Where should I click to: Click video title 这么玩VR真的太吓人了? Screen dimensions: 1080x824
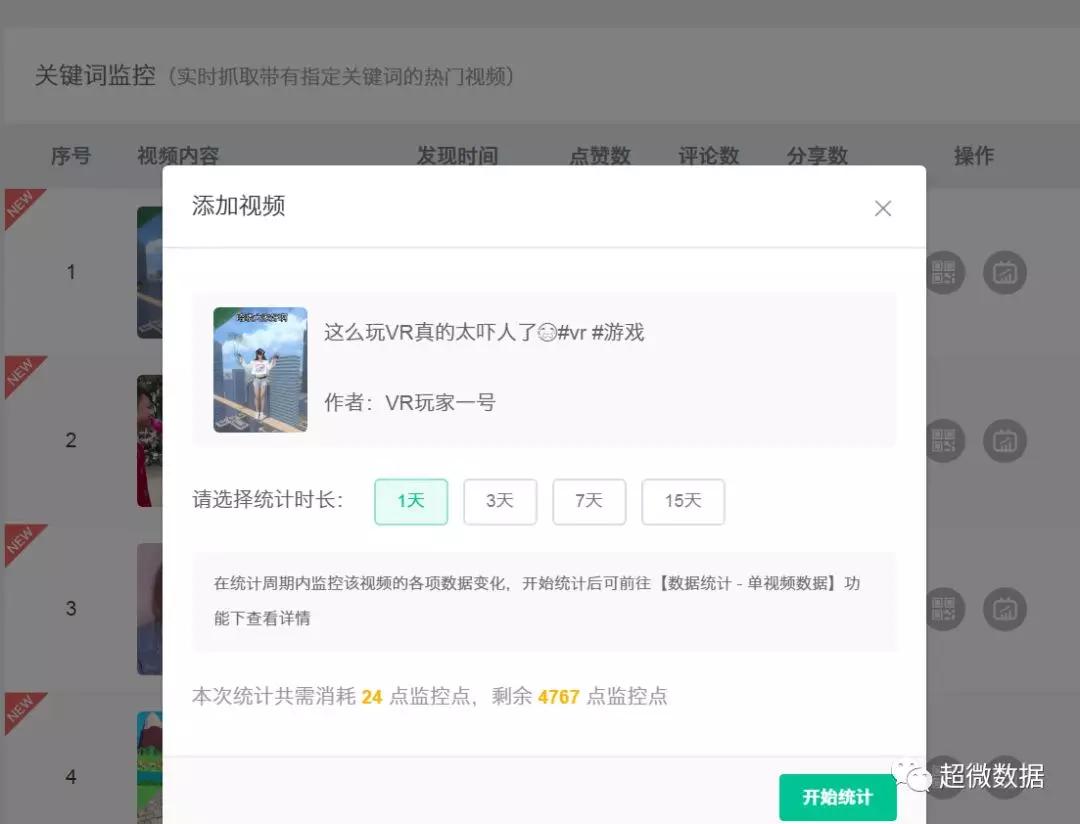pos(484,332)
